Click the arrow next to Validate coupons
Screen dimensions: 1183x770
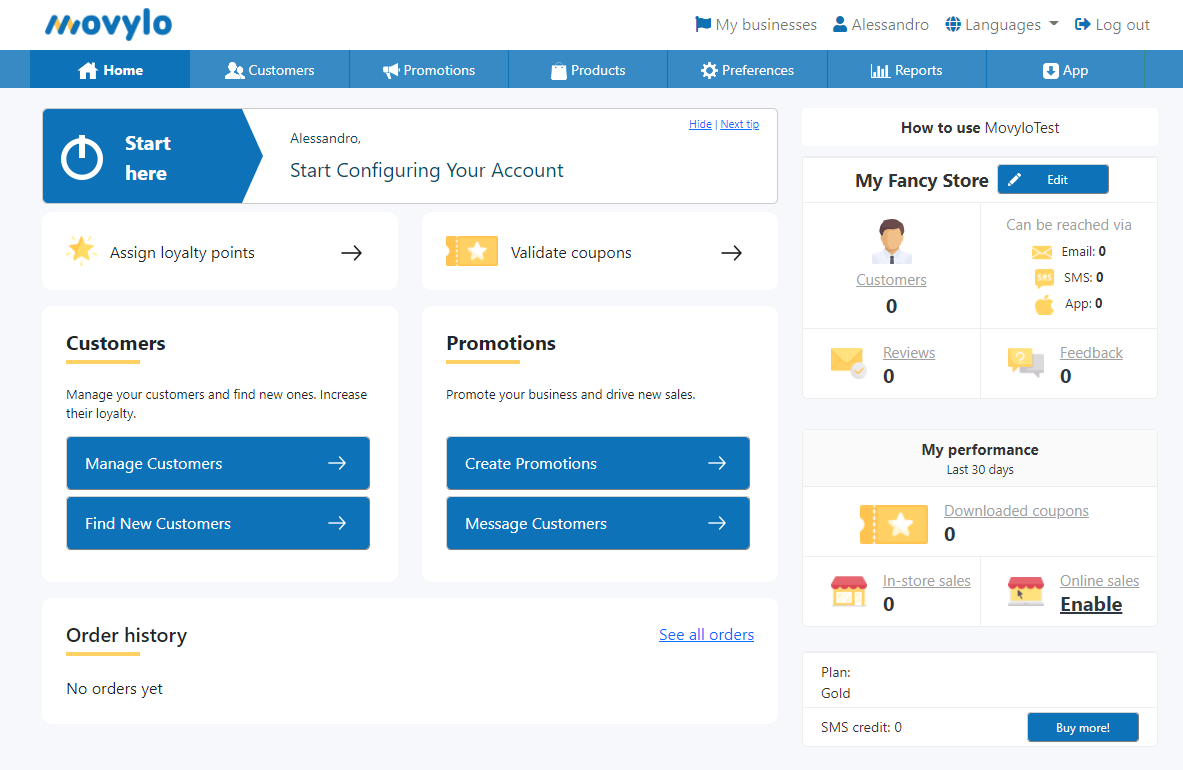(732, 253)
